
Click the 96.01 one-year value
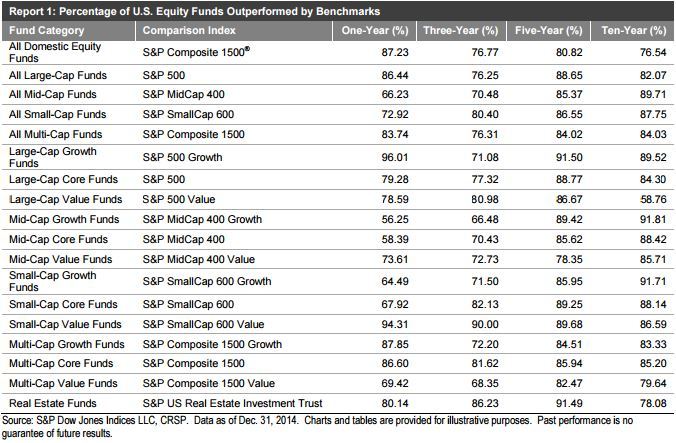pos(386,157)
